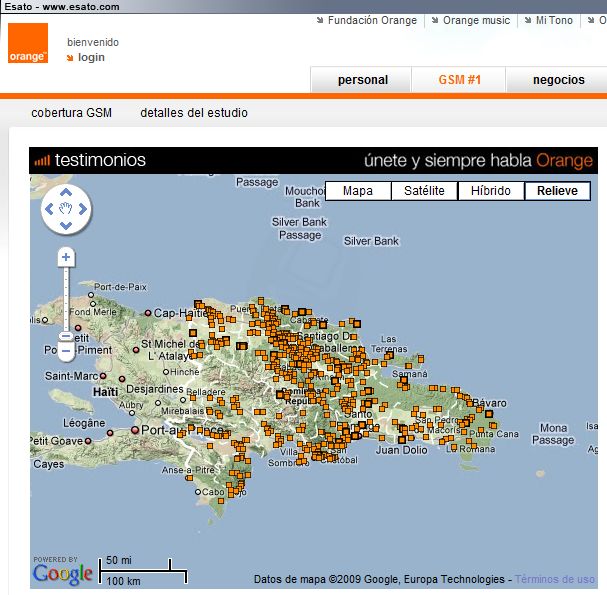Click orange marker next to Bávaro label
Screen dimensions: 607x595
[x=470, y=403]
